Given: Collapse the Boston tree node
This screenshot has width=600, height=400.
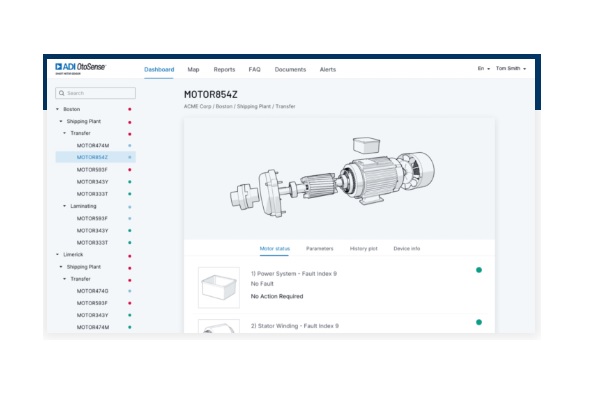Looking at the screenshot, I should pyautogui.click(x=58, y=109).
